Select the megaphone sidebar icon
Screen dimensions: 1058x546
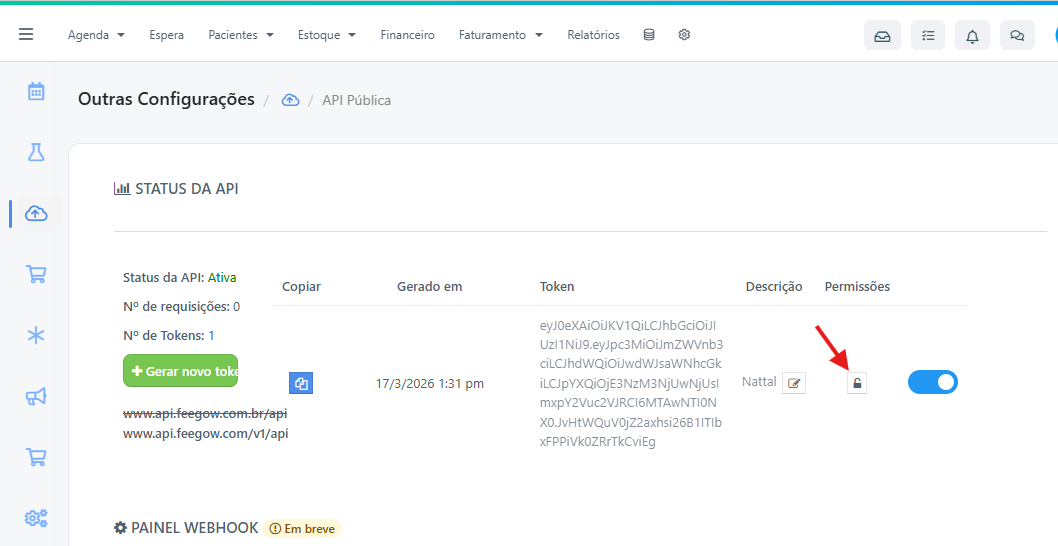click(36, 396)
